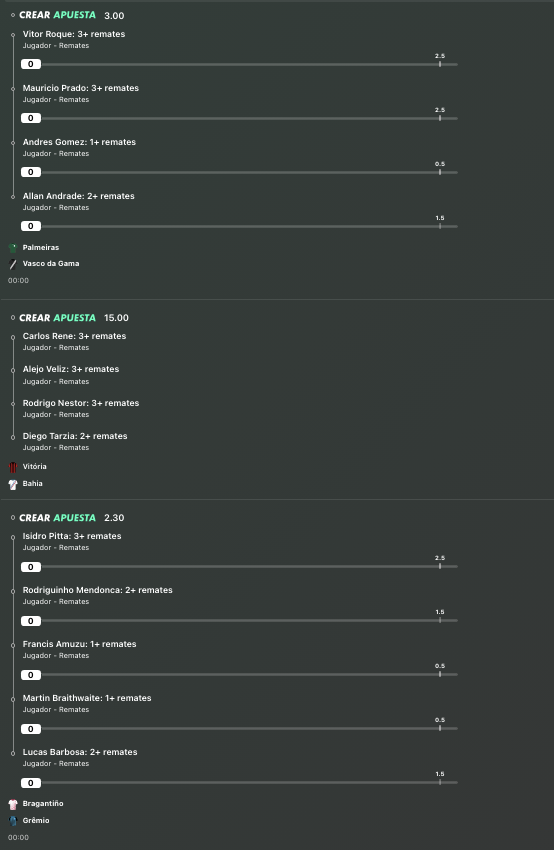Viewport: 554px width, 850px height.
Task: Click Martin Braithwaite slider 0.5 marker
Action: (440, 720)
